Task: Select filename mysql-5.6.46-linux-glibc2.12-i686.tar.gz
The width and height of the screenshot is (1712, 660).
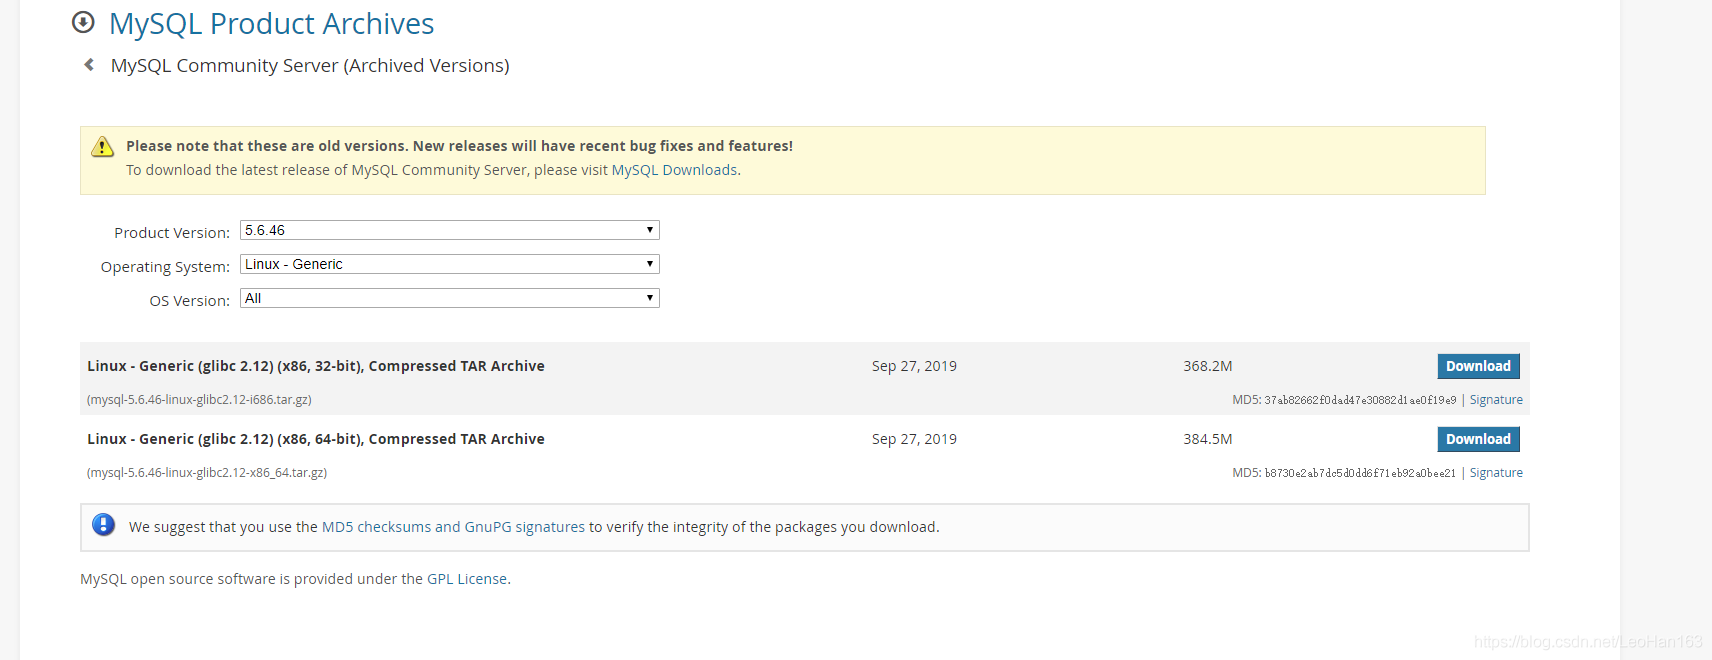Action: click(199, 400)
